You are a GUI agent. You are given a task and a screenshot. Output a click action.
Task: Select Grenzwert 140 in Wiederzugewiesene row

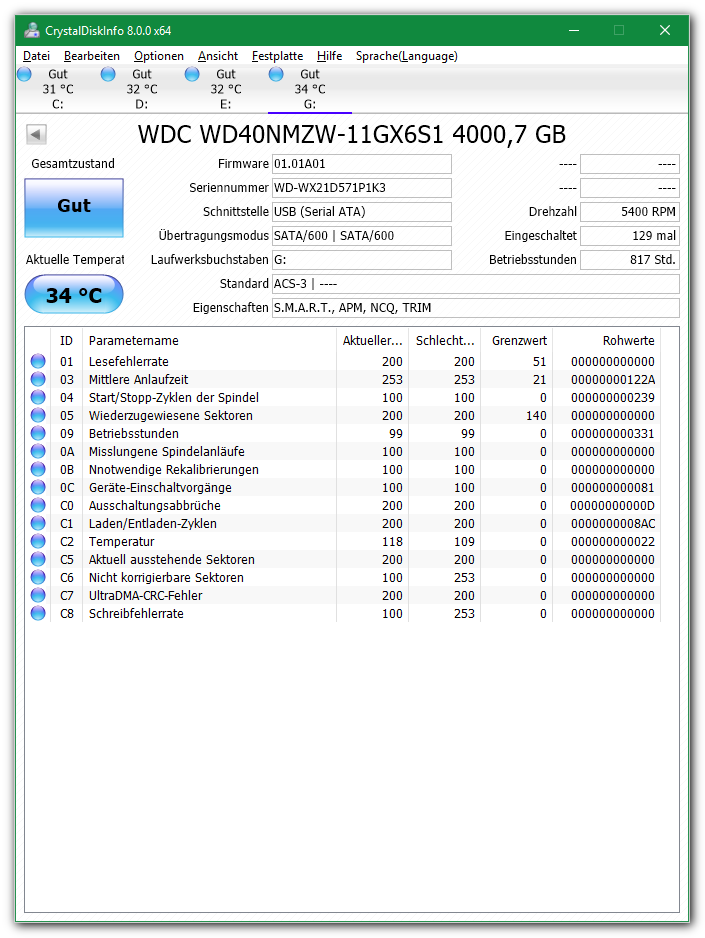(x=536, y=415)
